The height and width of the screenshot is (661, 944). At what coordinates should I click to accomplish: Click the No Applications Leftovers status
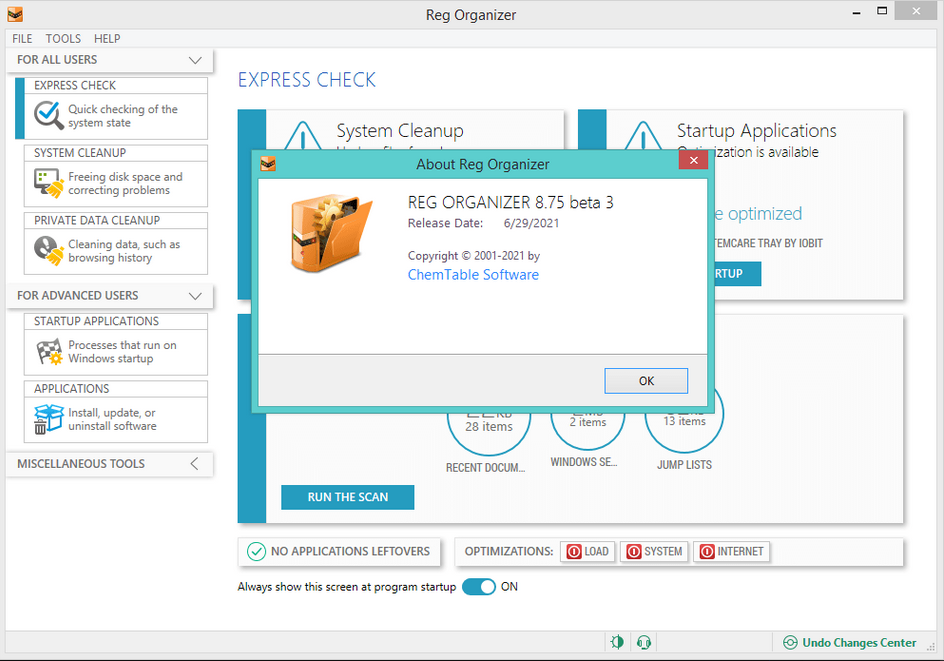tap(338, 551)
